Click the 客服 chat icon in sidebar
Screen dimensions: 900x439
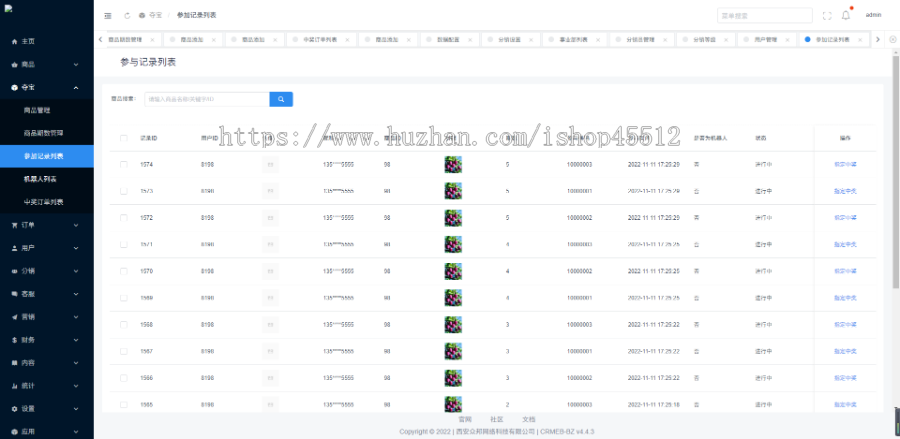pos(14,294)
